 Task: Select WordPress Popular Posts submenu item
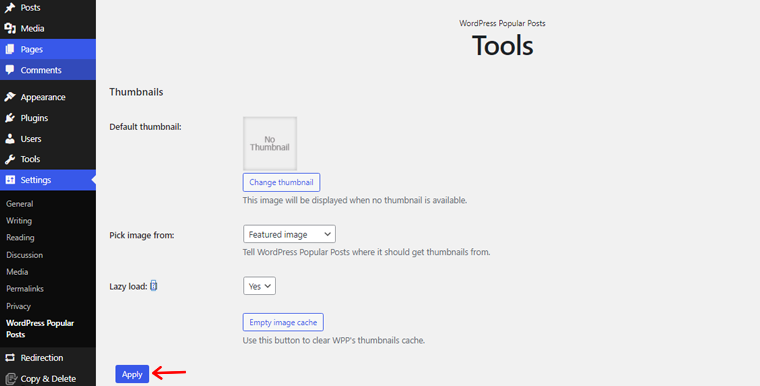click(x=40, y=329)
